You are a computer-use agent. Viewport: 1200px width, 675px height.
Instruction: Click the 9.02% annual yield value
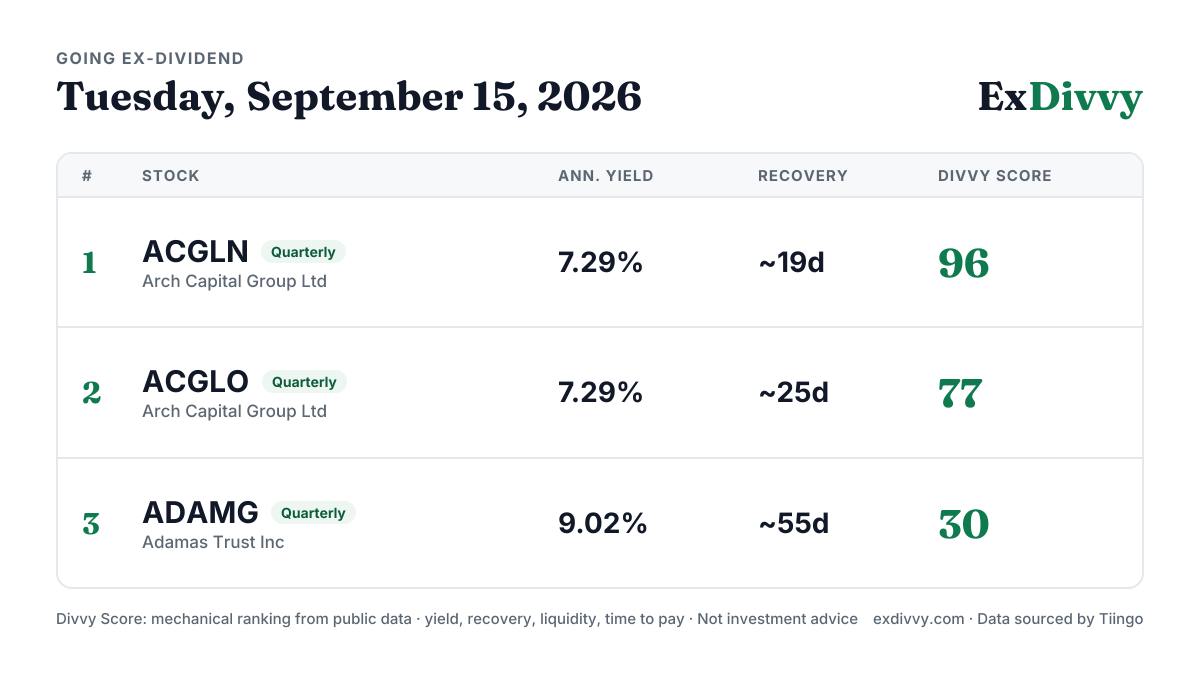point(603,524)
